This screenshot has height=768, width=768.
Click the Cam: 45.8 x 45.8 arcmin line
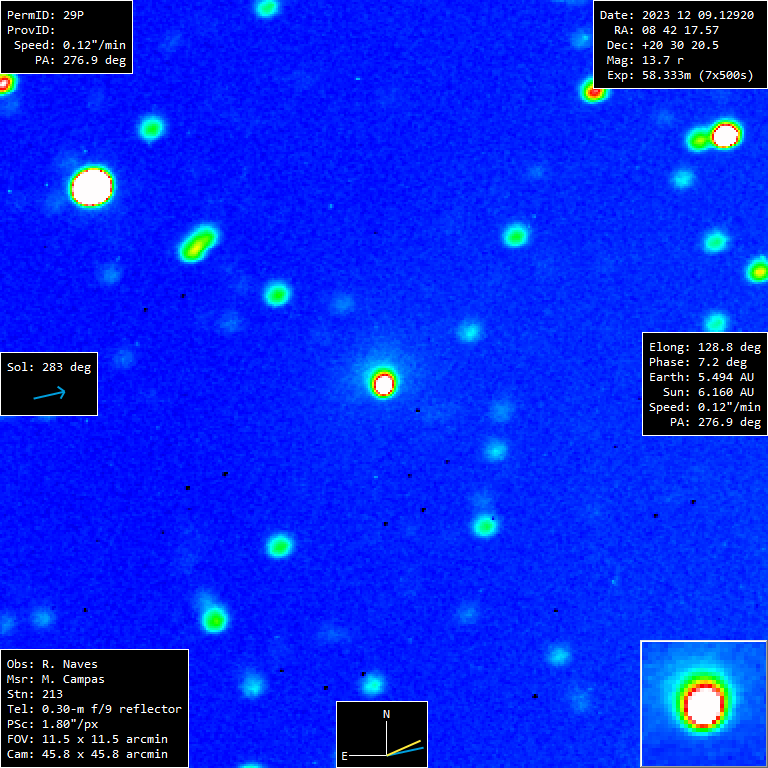coord(87,754)
